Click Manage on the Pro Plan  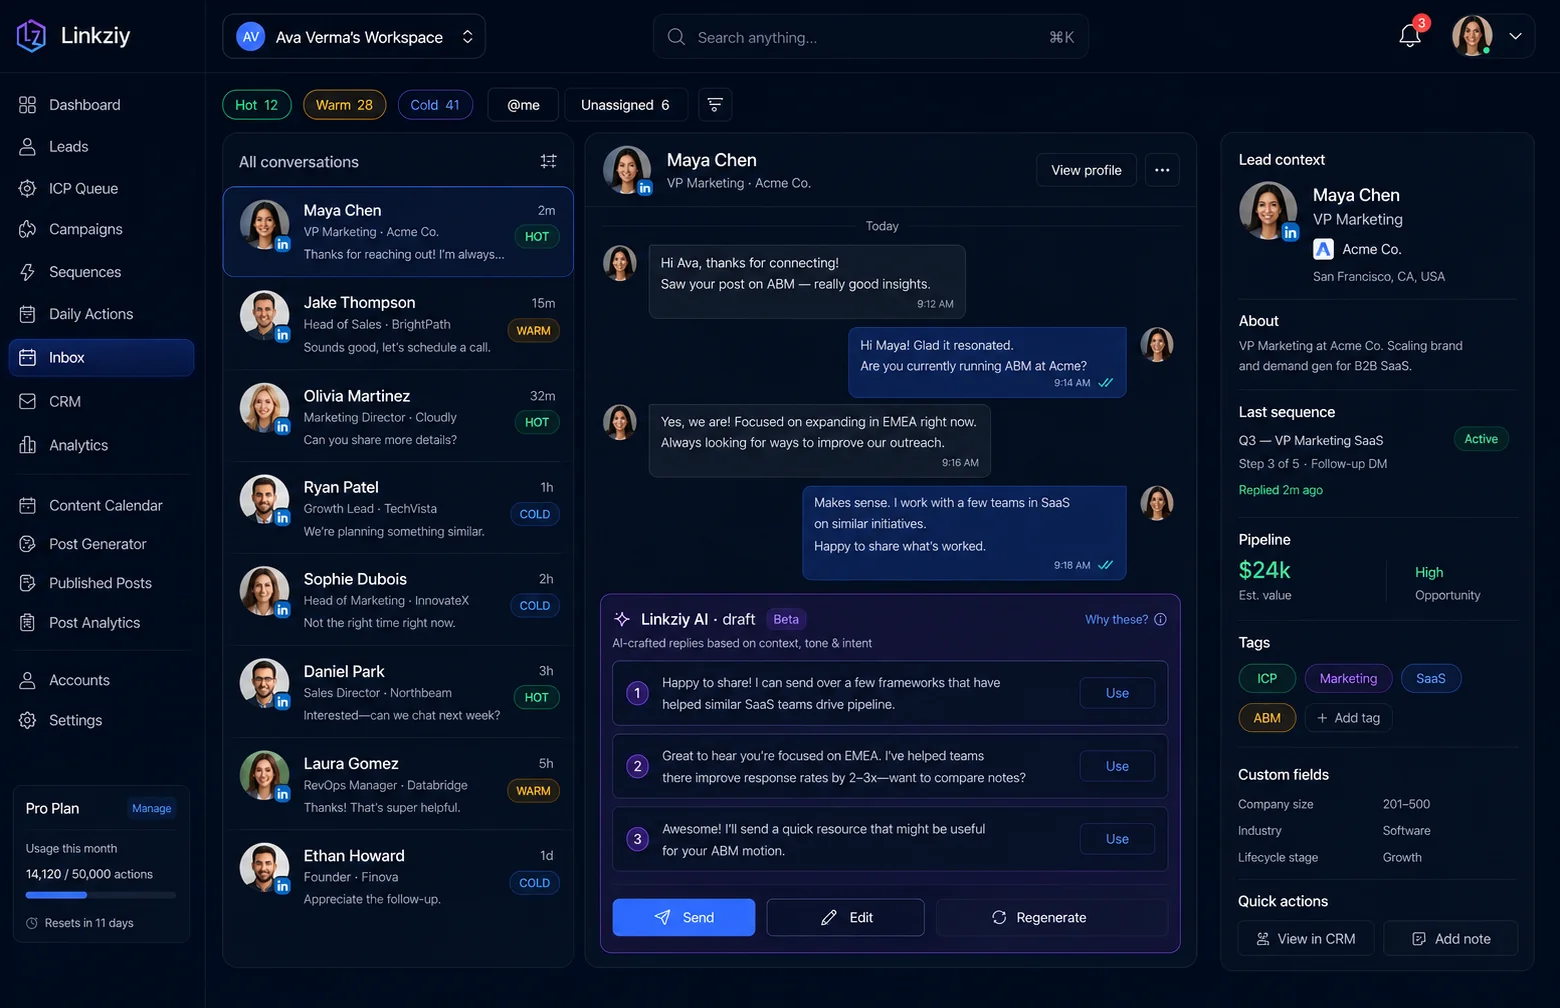click(152, 808)
